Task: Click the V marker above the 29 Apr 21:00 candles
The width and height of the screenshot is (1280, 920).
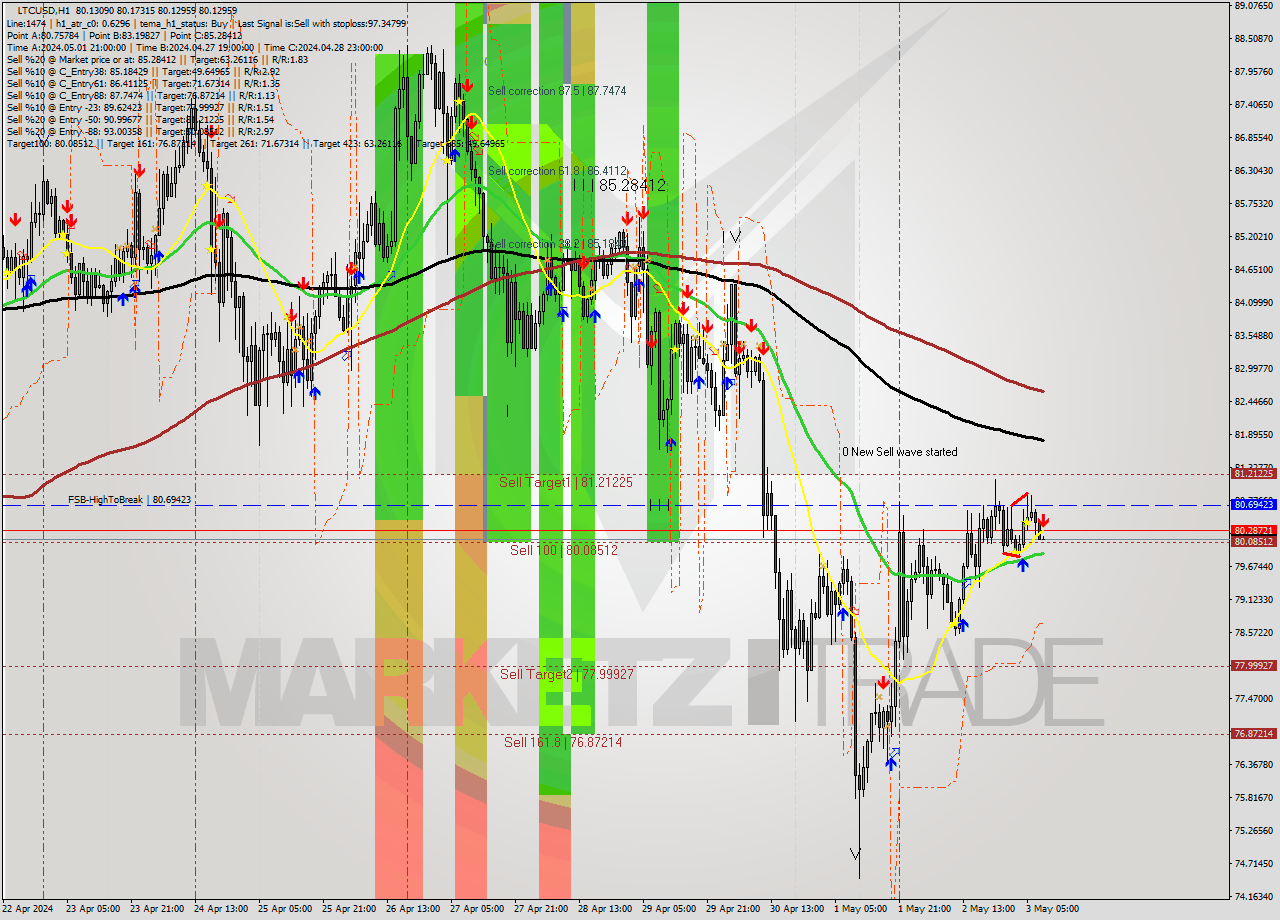Action: (736, 237)
